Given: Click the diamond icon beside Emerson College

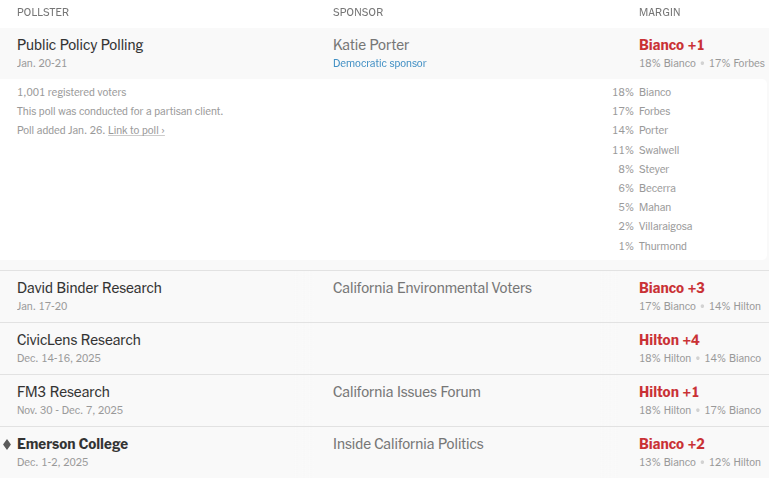Looking at the screenshot, I should pos(7,444).
